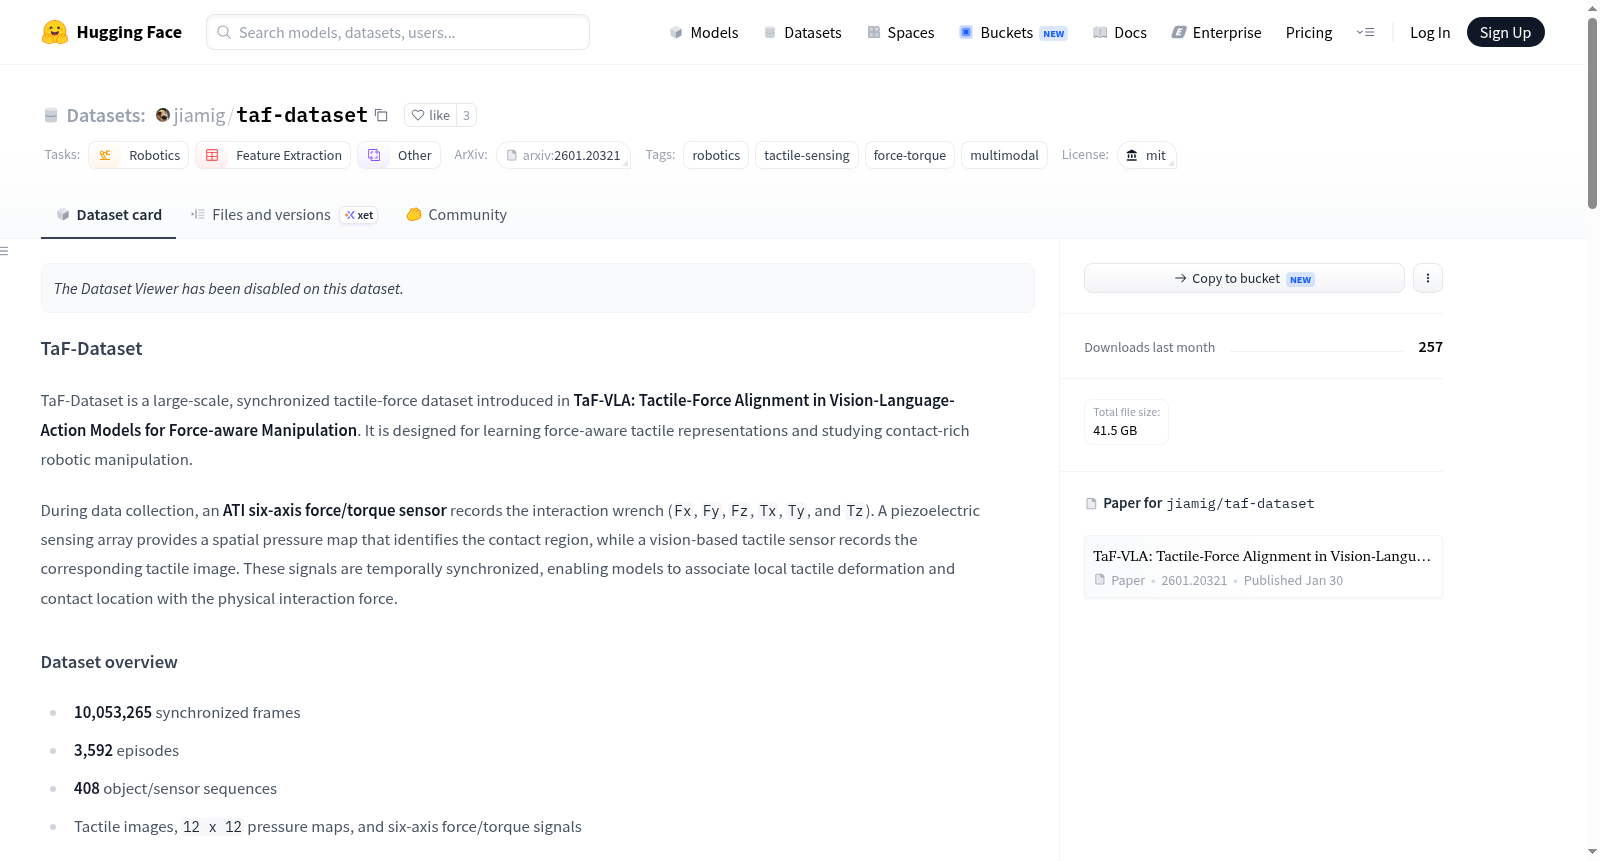Focus the search models input field
The width and height of the screenshot is (1600, 861).
click(398, 32)
